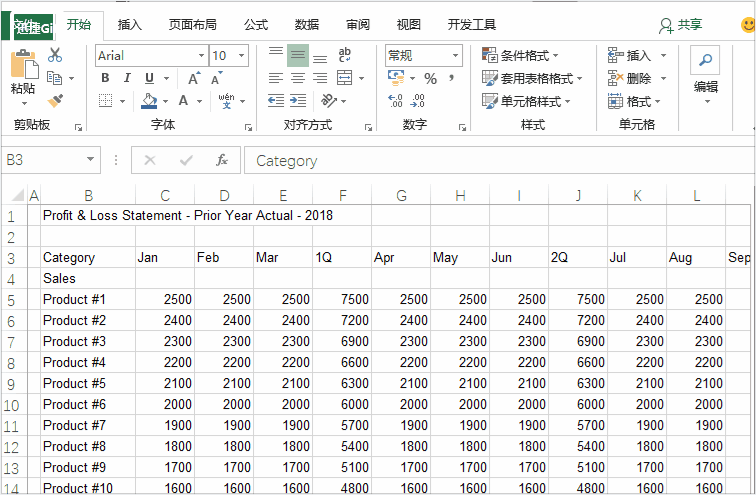Open Number (数字) dialog launcher
This screenshot has height=495, width=756.
(462, 127)
